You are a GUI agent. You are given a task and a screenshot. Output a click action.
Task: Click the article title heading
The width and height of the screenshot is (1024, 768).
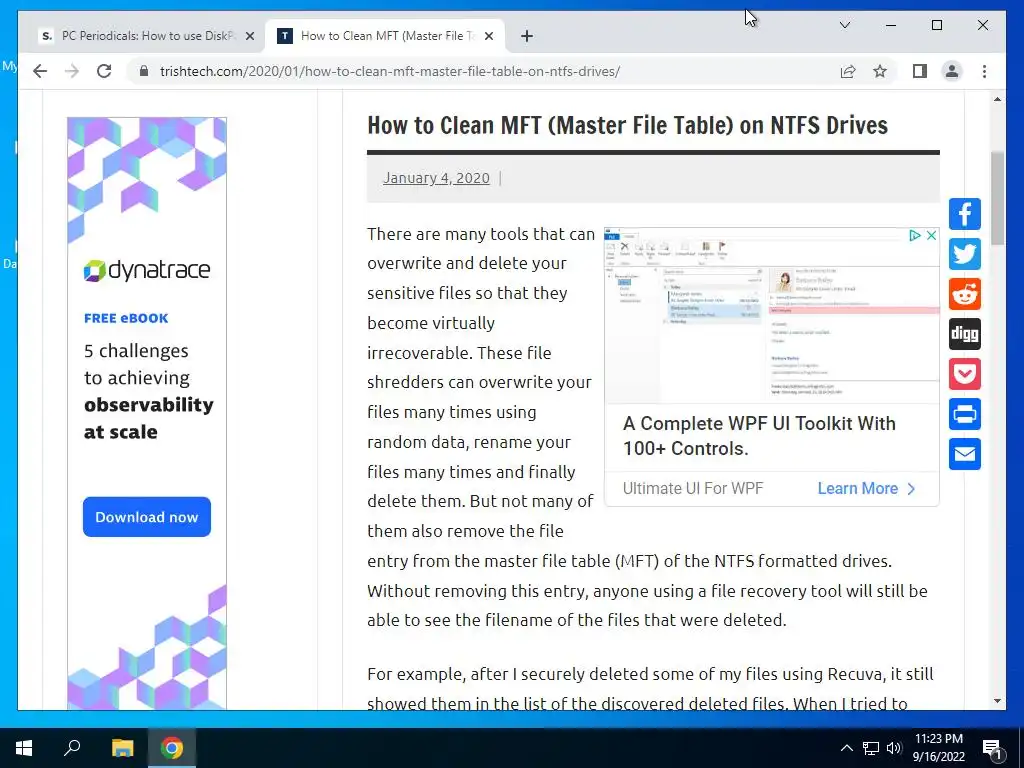[x=627, y=125]
